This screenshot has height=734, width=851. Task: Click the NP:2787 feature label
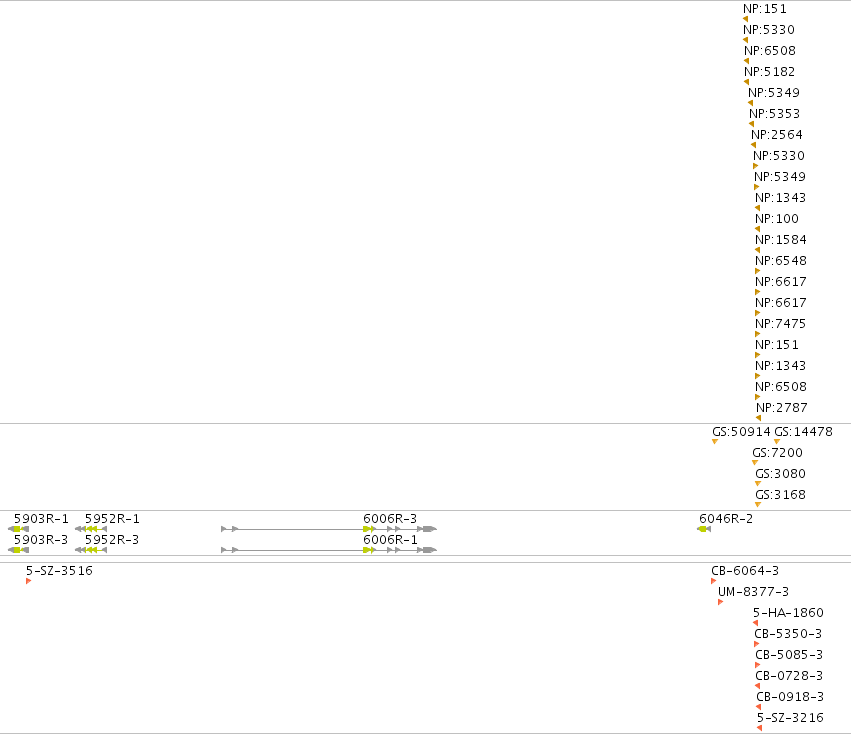click(782, 408)
